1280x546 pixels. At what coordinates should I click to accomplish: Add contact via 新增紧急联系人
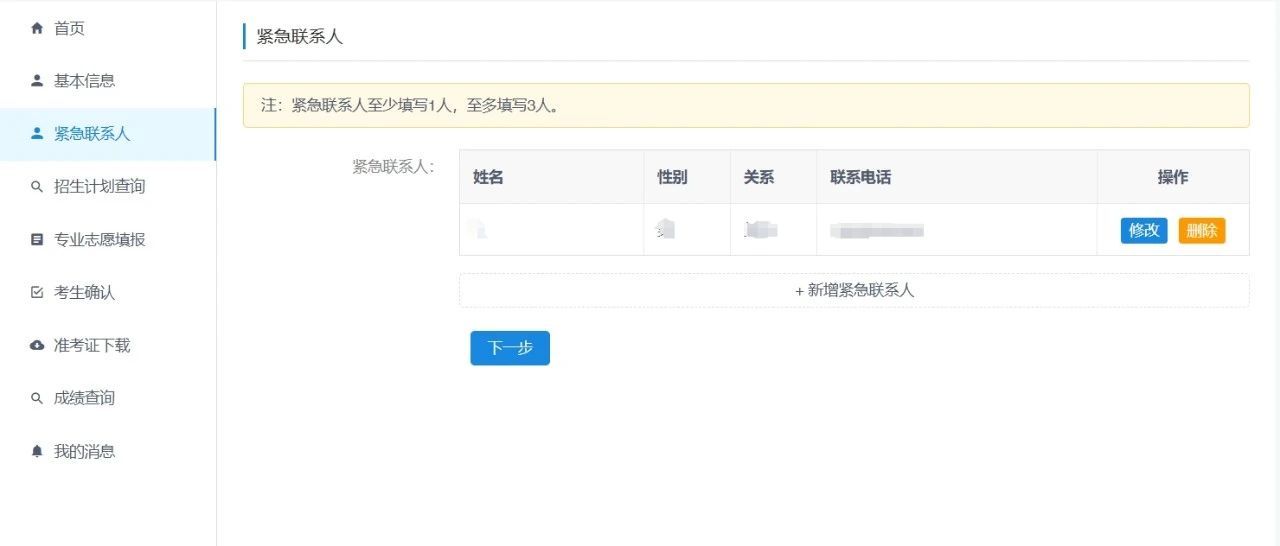(854, 291)
